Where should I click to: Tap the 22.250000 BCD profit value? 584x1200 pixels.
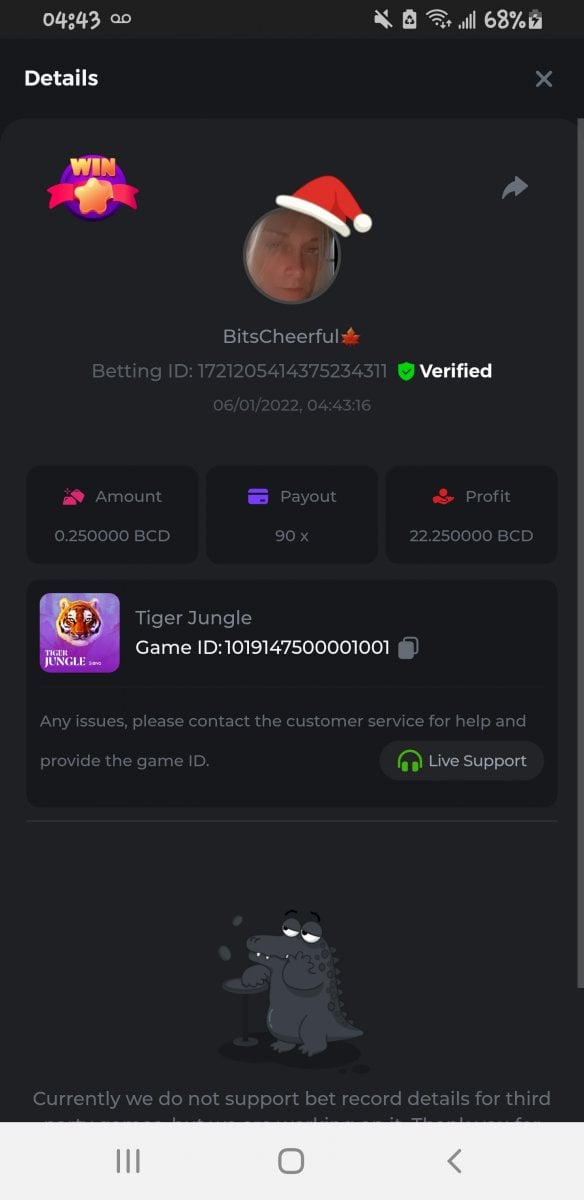point(471,535)
